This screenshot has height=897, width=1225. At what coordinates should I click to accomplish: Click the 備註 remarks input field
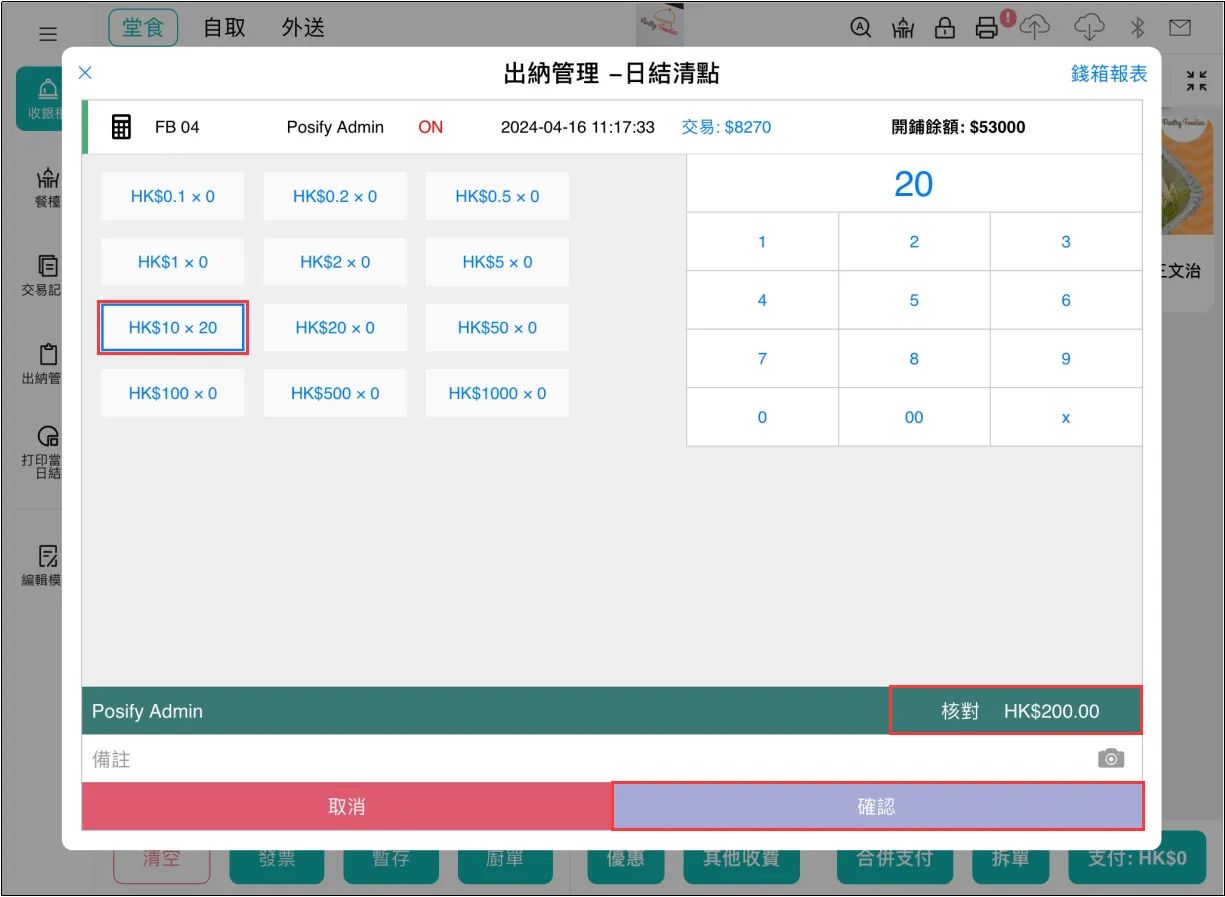(x=580, y=759)
